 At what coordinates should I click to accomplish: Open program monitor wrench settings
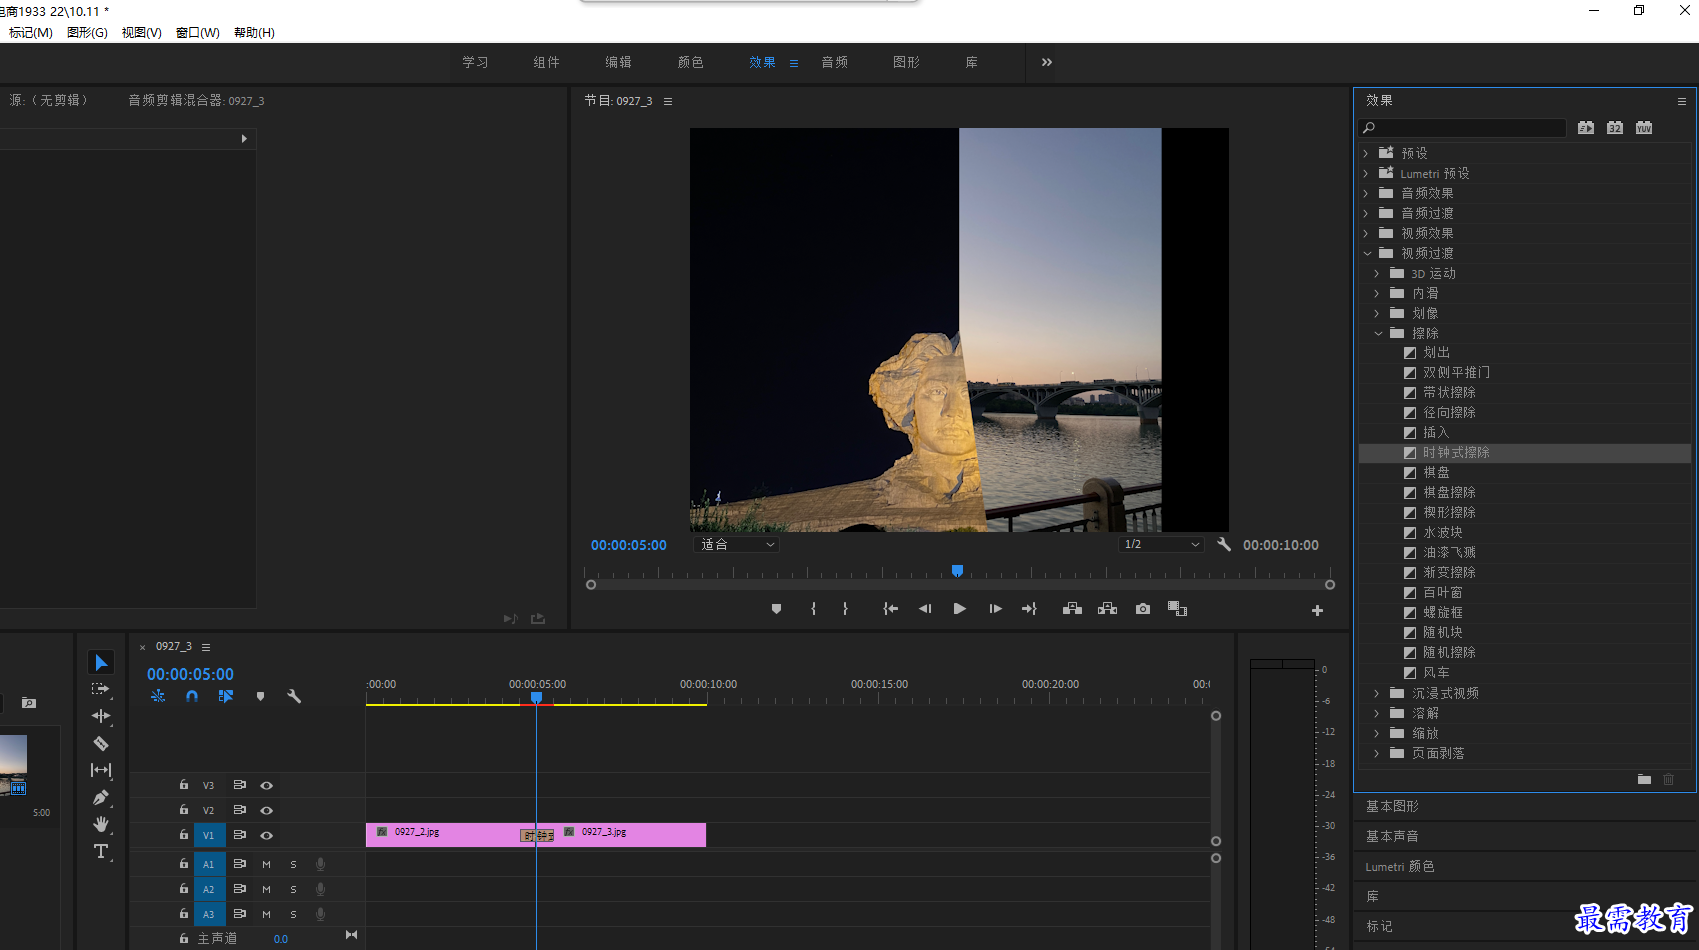(1224, 544)
